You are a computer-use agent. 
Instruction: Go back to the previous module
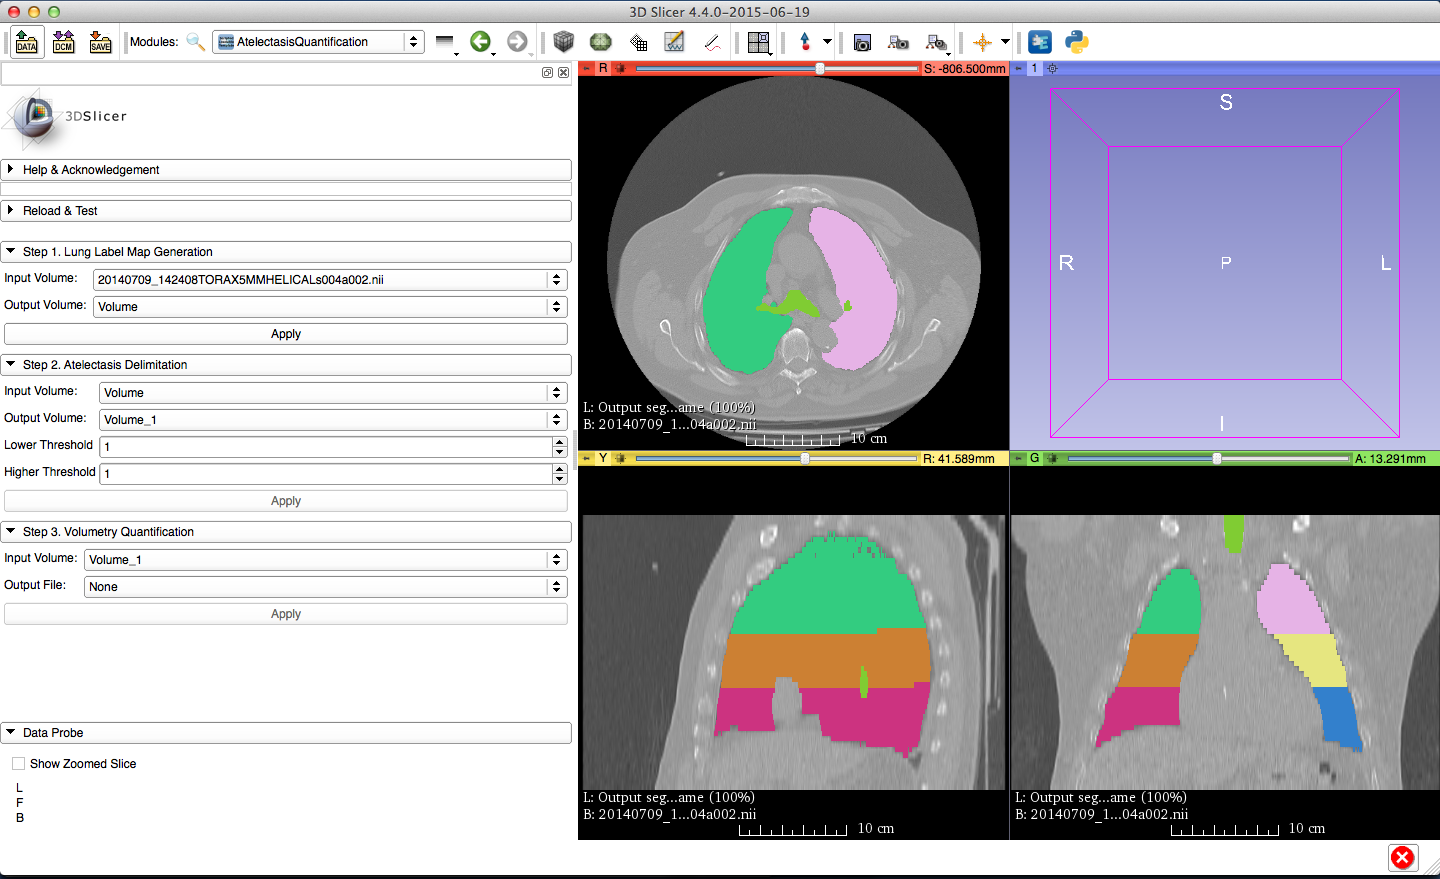coord(481,42)
